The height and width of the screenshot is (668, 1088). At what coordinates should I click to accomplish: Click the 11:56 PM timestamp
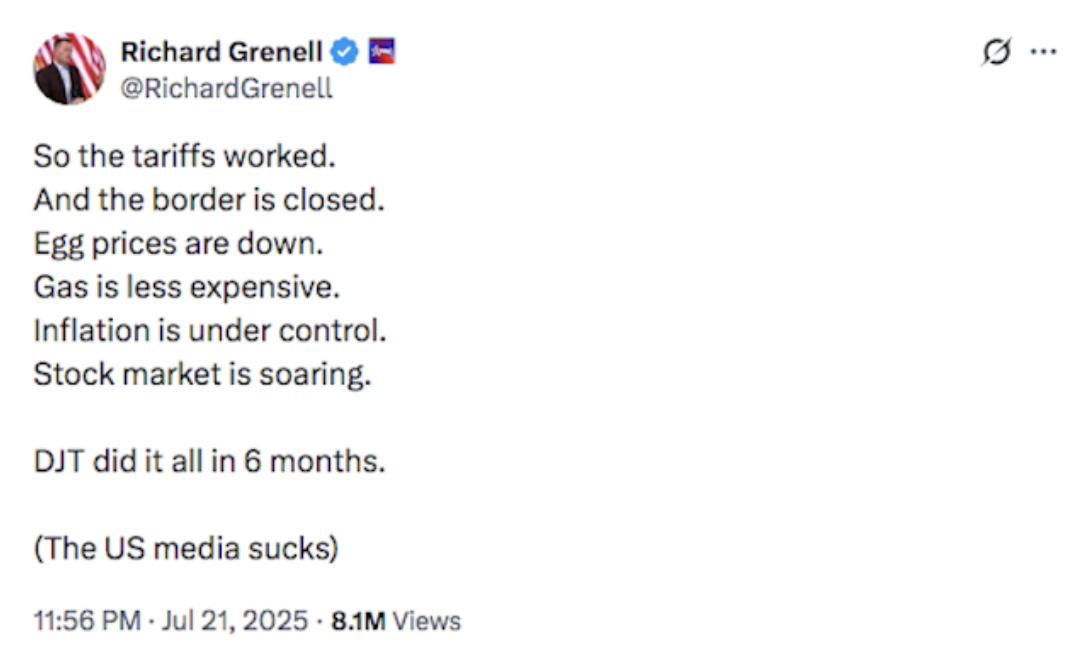click(87, 621)
